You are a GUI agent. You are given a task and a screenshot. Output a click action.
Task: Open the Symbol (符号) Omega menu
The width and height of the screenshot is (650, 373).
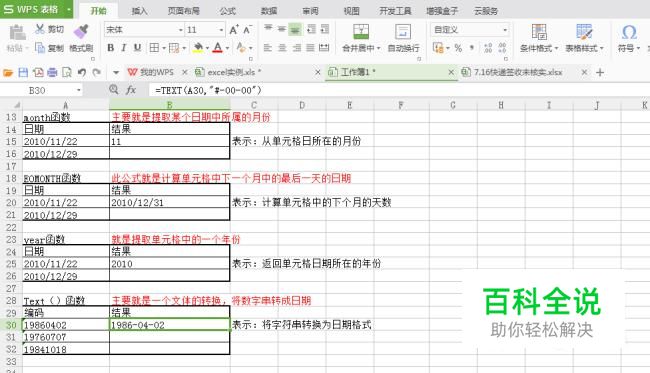coord(629,38)
